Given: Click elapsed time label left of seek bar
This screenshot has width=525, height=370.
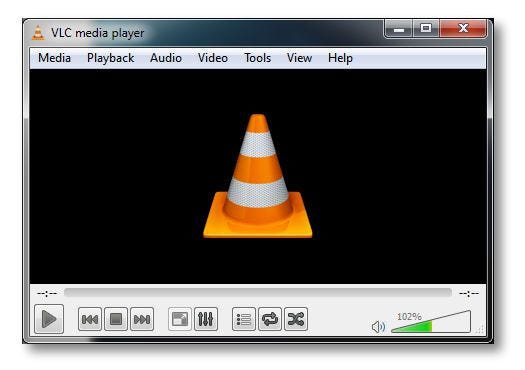Looking at the screenshot, I should click(x=47, y=294).
